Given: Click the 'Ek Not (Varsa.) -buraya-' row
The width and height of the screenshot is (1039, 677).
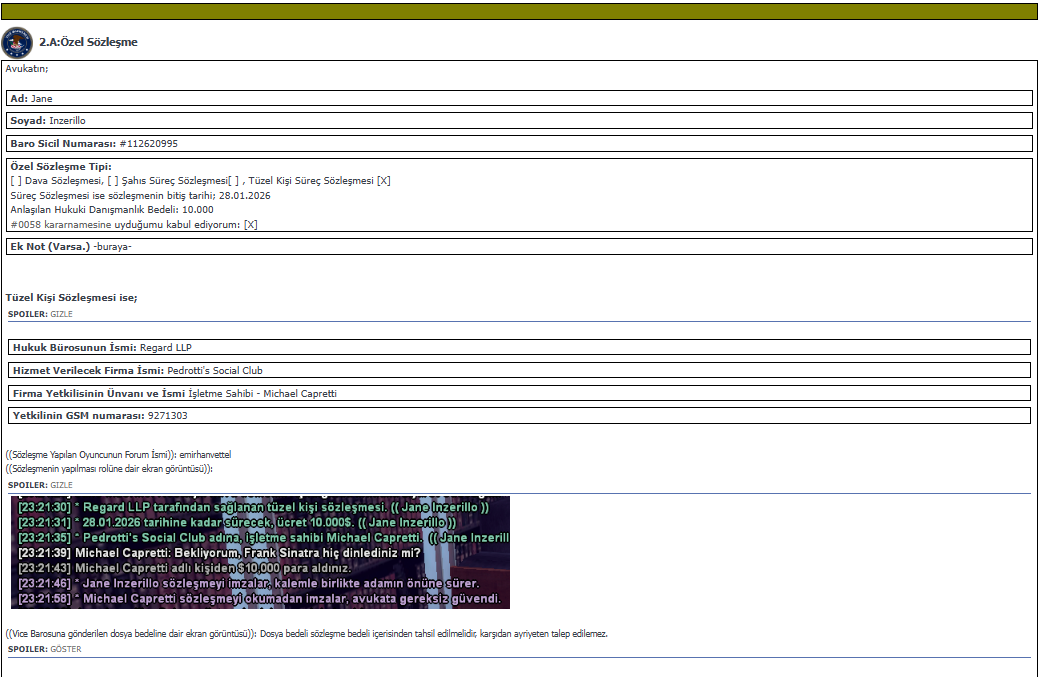Looking at the screenshot, I should [520, 246].
